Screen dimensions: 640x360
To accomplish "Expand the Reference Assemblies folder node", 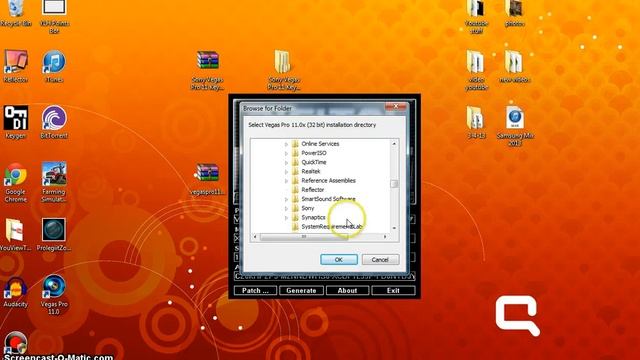I will coord(286,181).
